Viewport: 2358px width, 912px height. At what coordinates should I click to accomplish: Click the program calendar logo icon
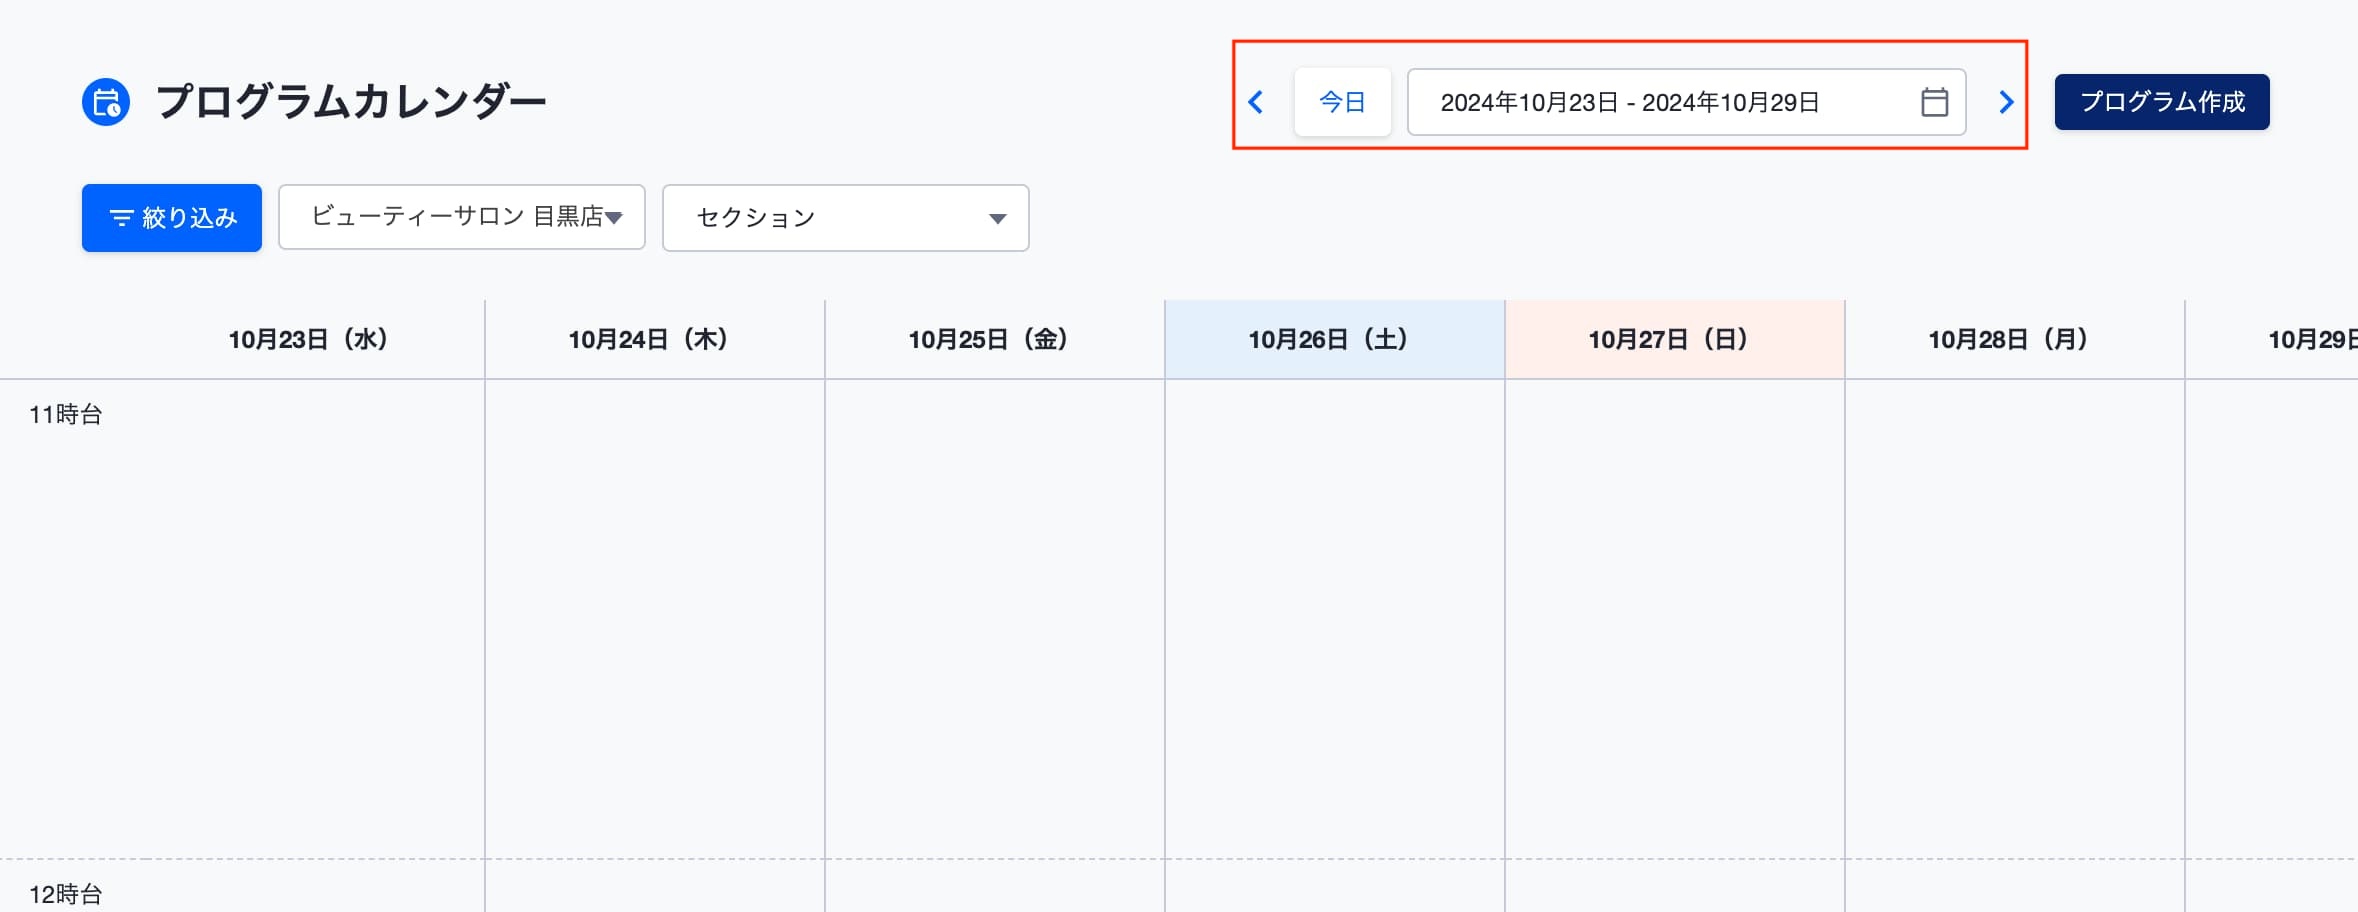pos(106,102)
